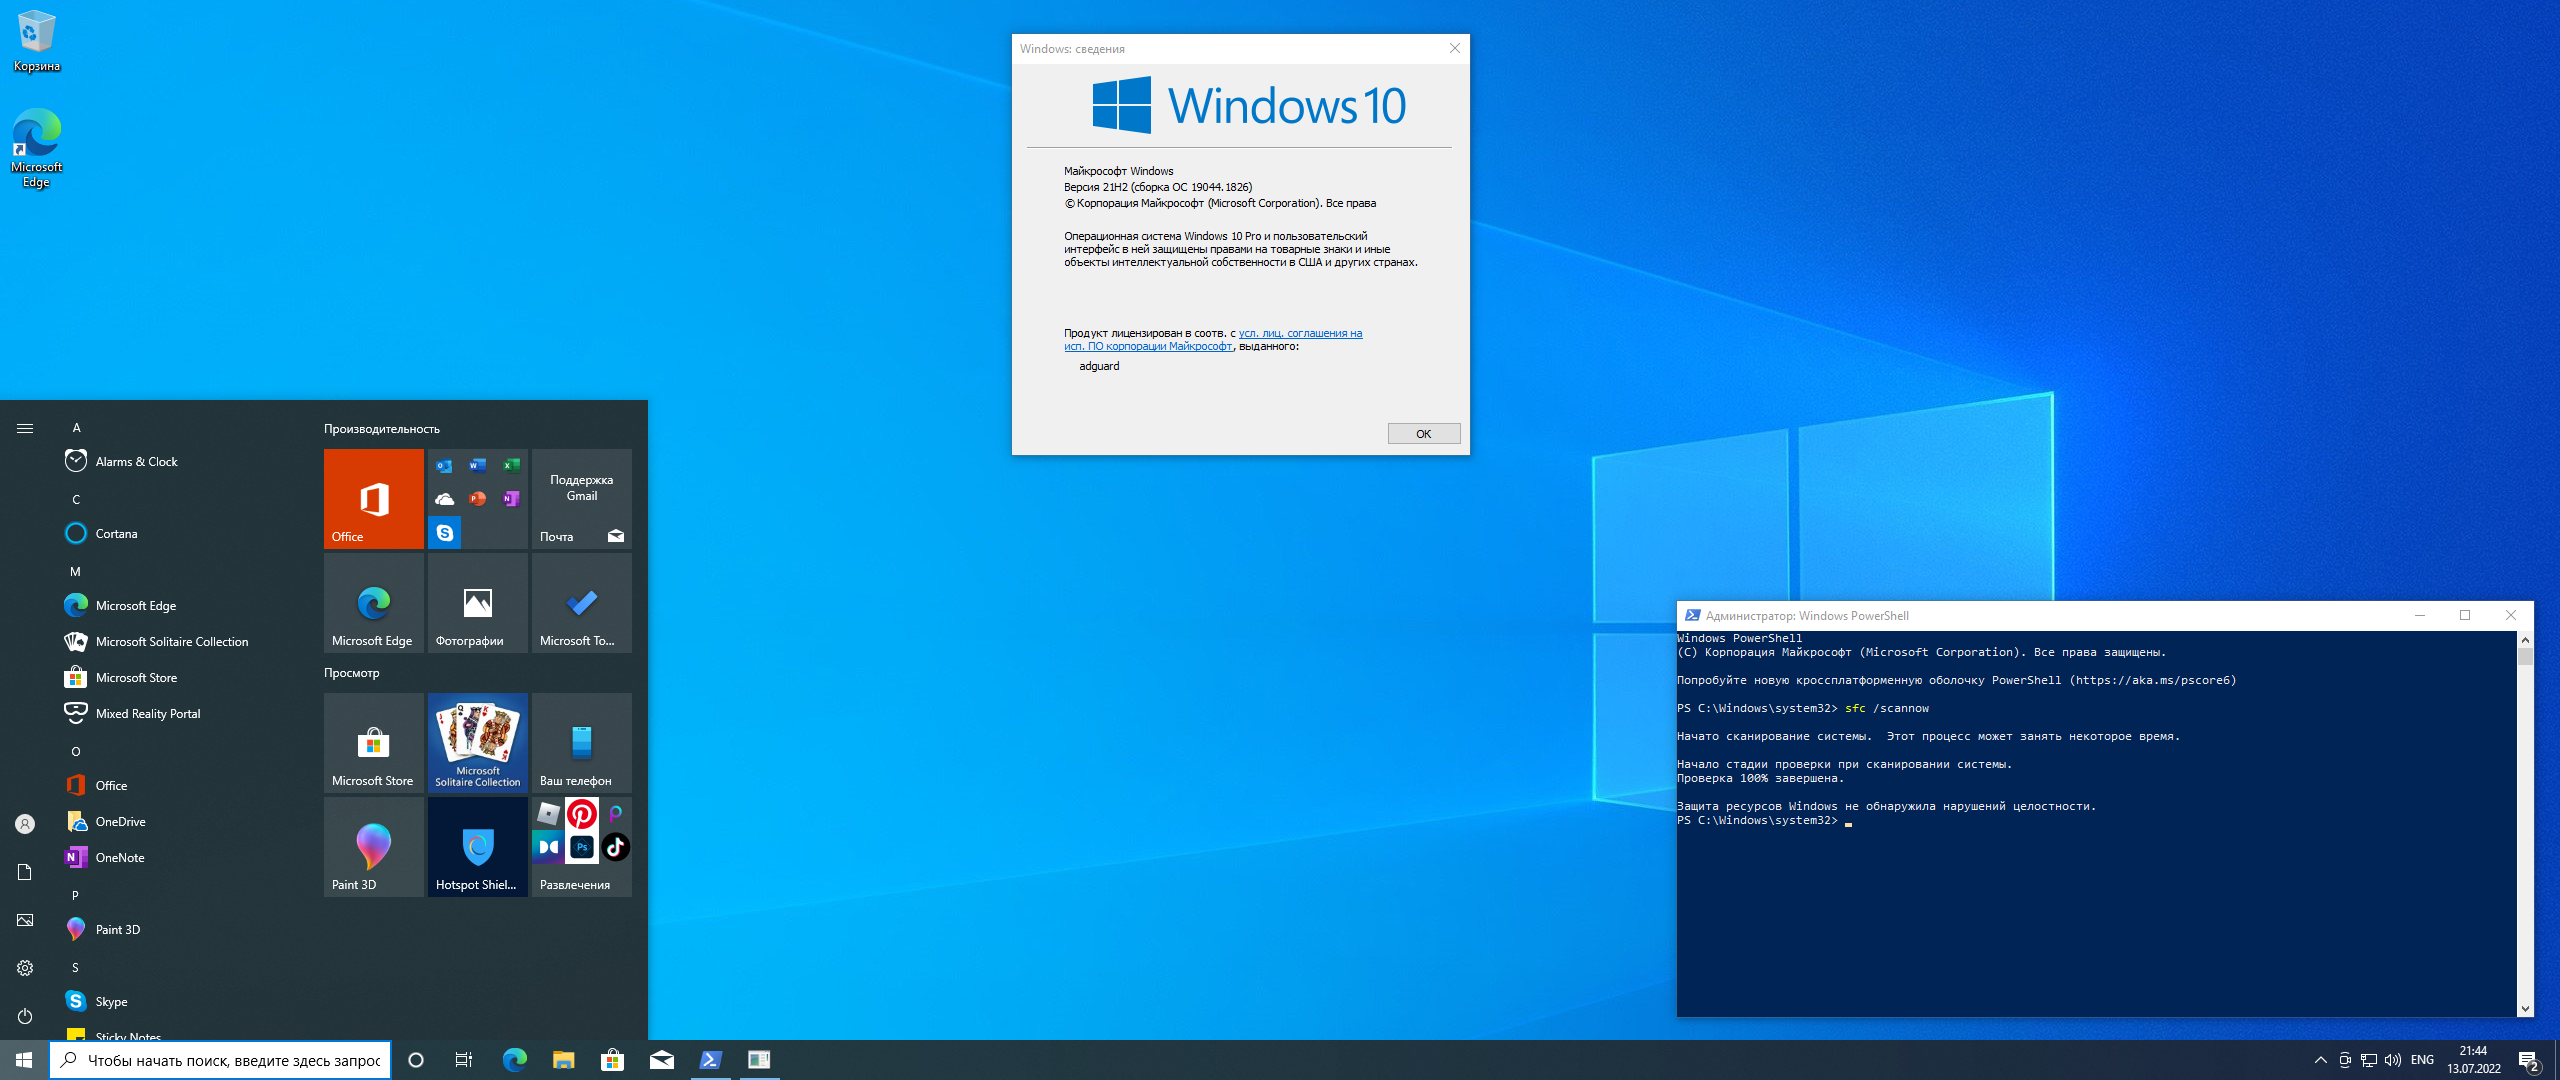2560x1080 pixels.
Task: Jump to letter A section header
Action: coord(76,427)
